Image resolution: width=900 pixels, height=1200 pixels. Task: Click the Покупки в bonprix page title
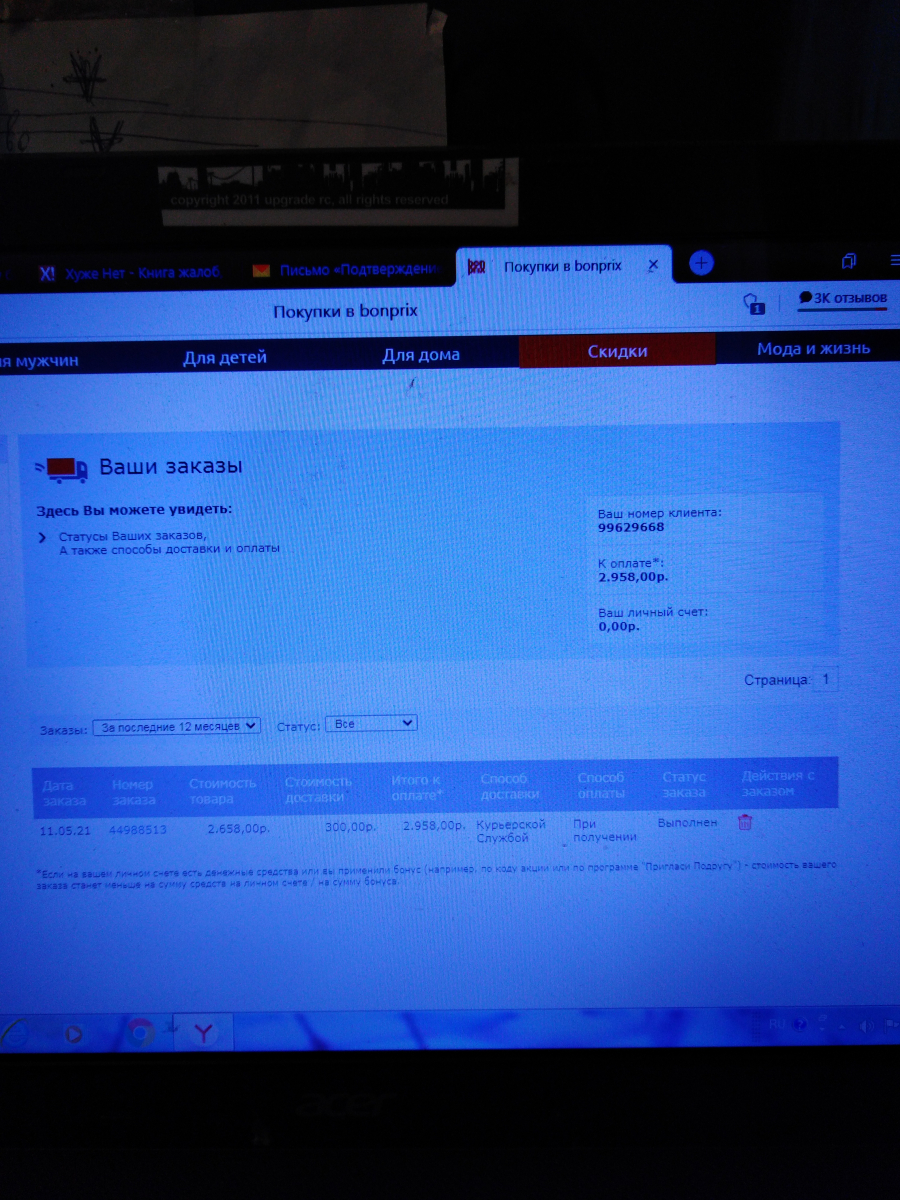pos(346,311)
